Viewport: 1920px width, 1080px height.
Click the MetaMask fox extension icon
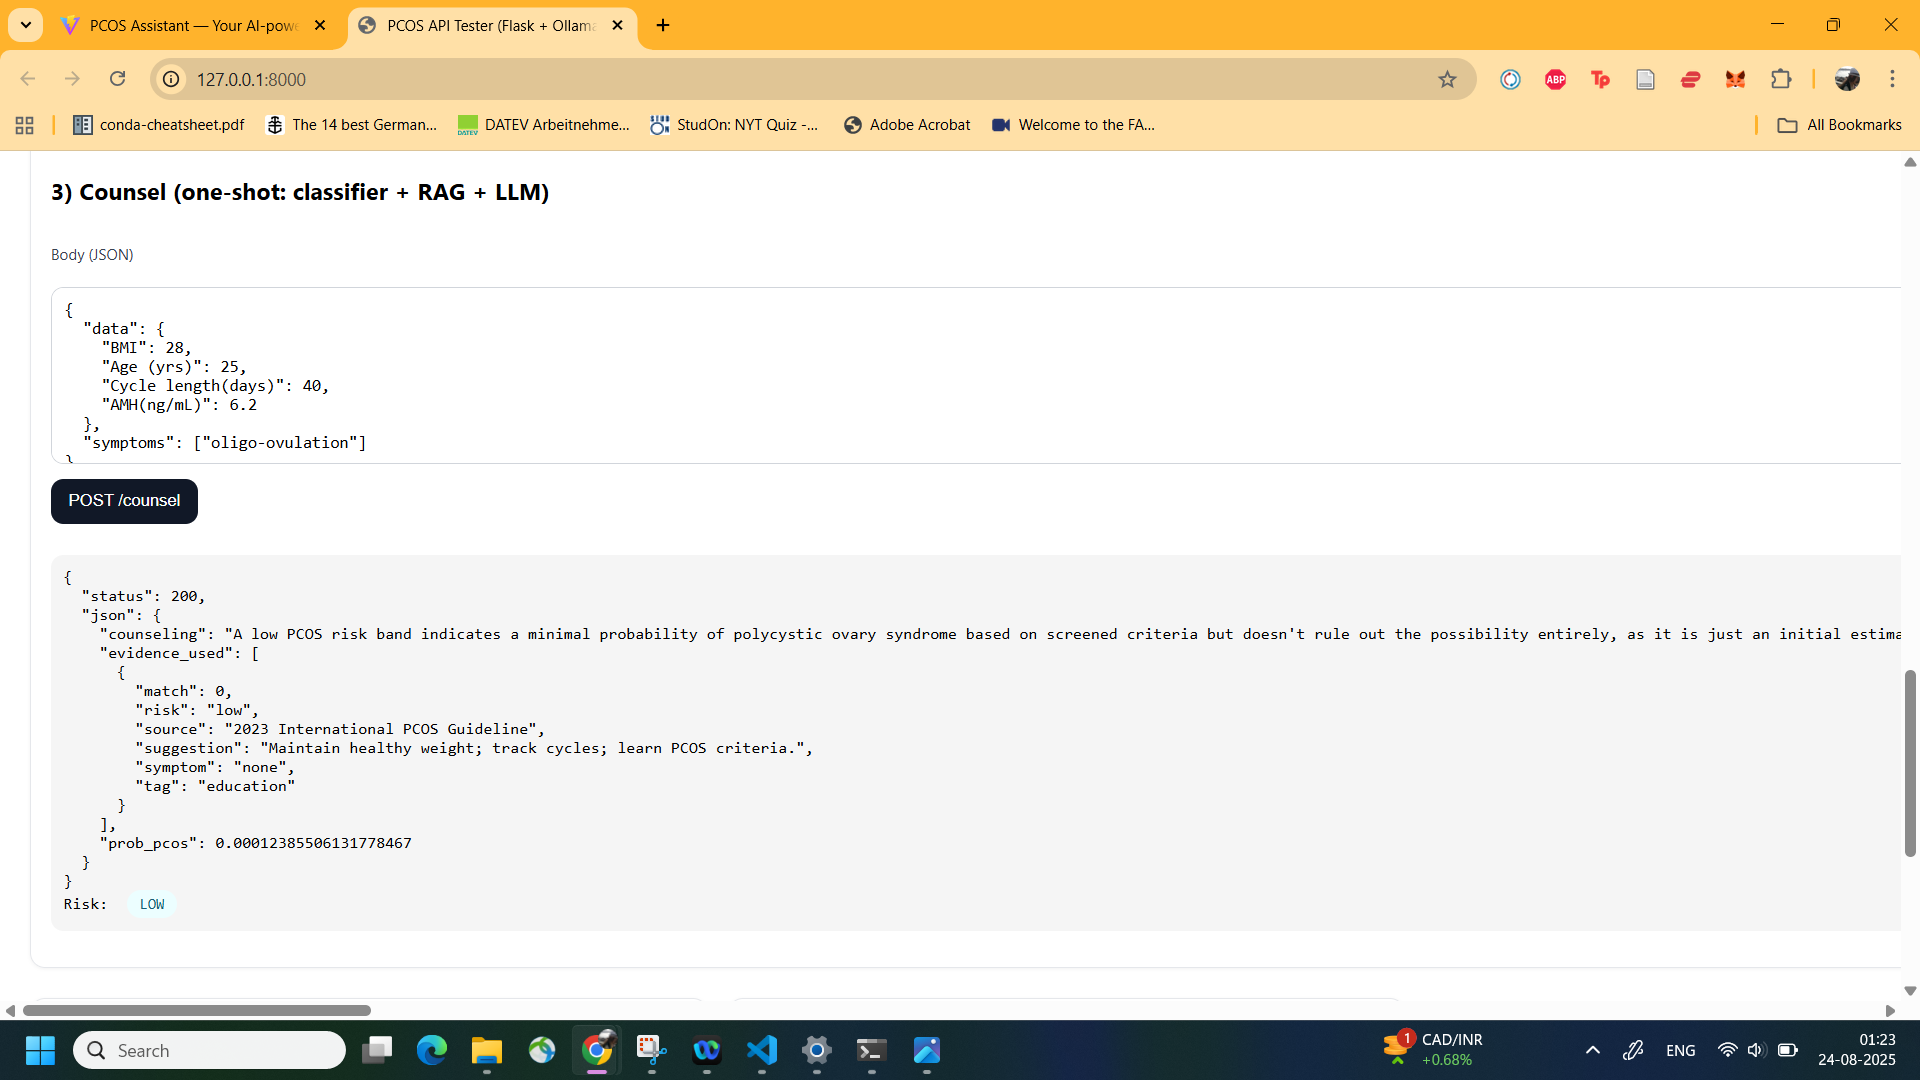1735,79
